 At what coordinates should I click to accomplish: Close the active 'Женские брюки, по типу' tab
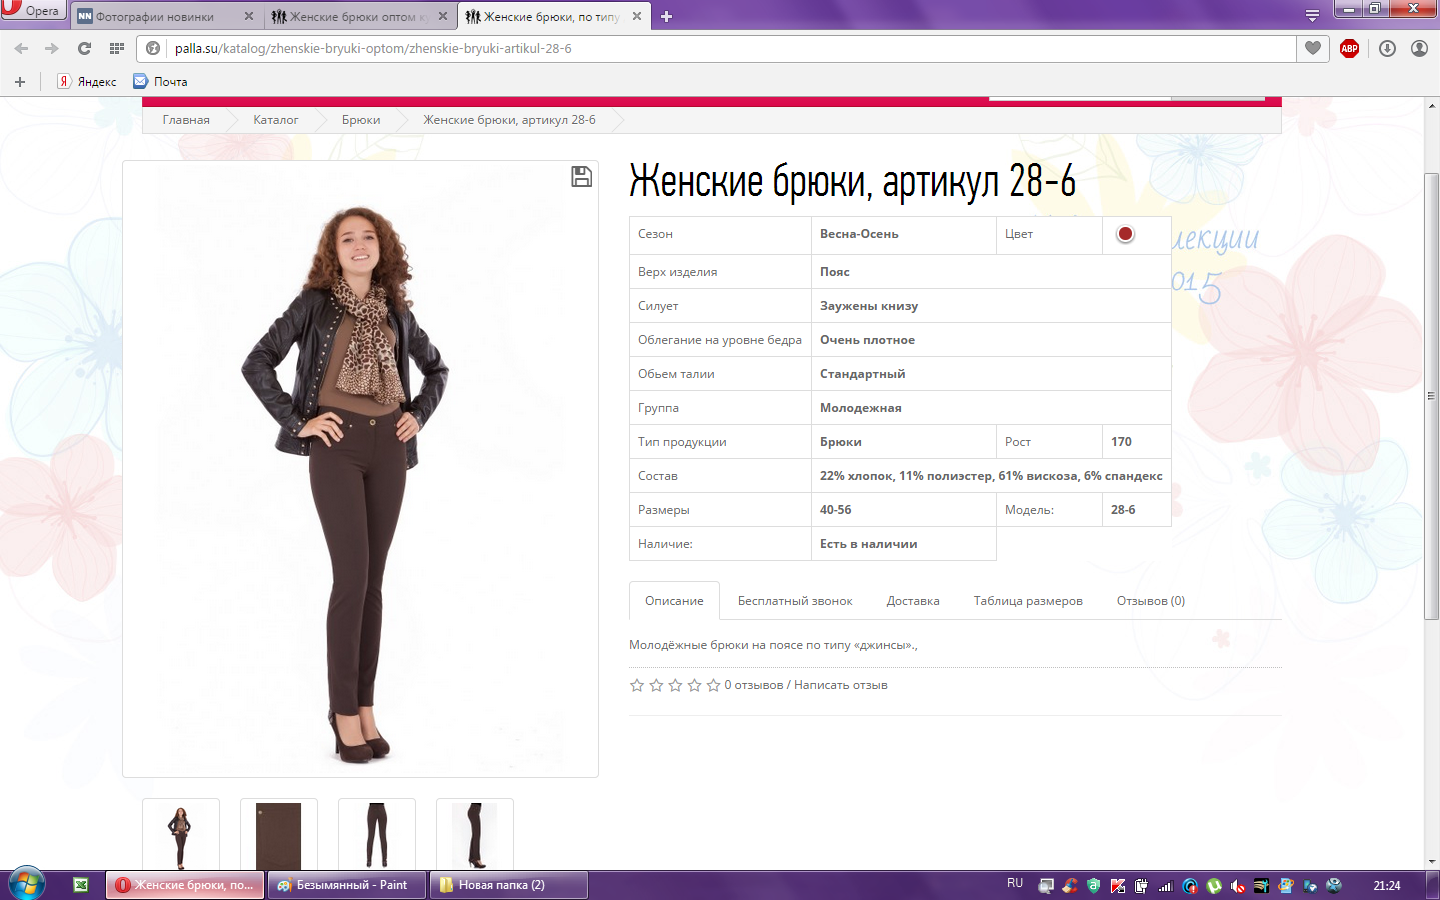click(x=637, y=16)
